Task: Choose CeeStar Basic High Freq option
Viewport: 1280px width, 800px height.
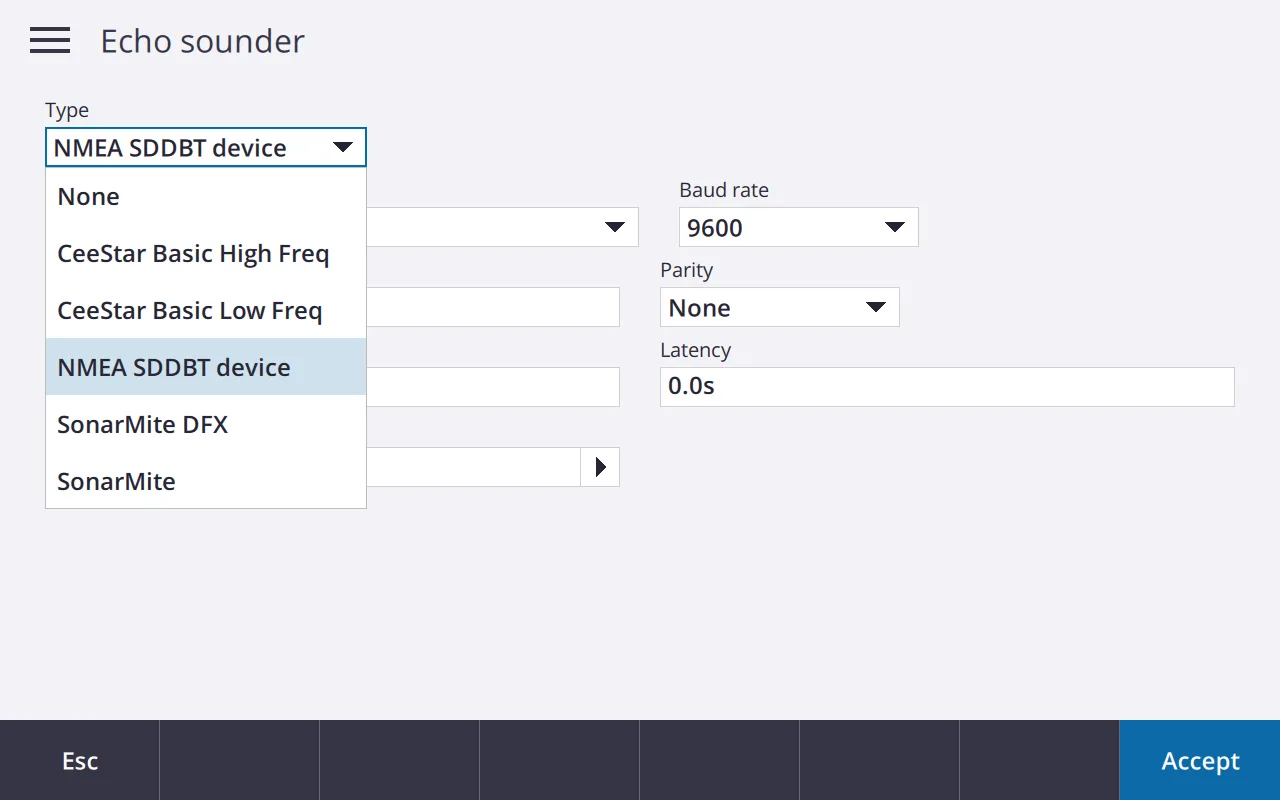Action: (x=206, y=253)
